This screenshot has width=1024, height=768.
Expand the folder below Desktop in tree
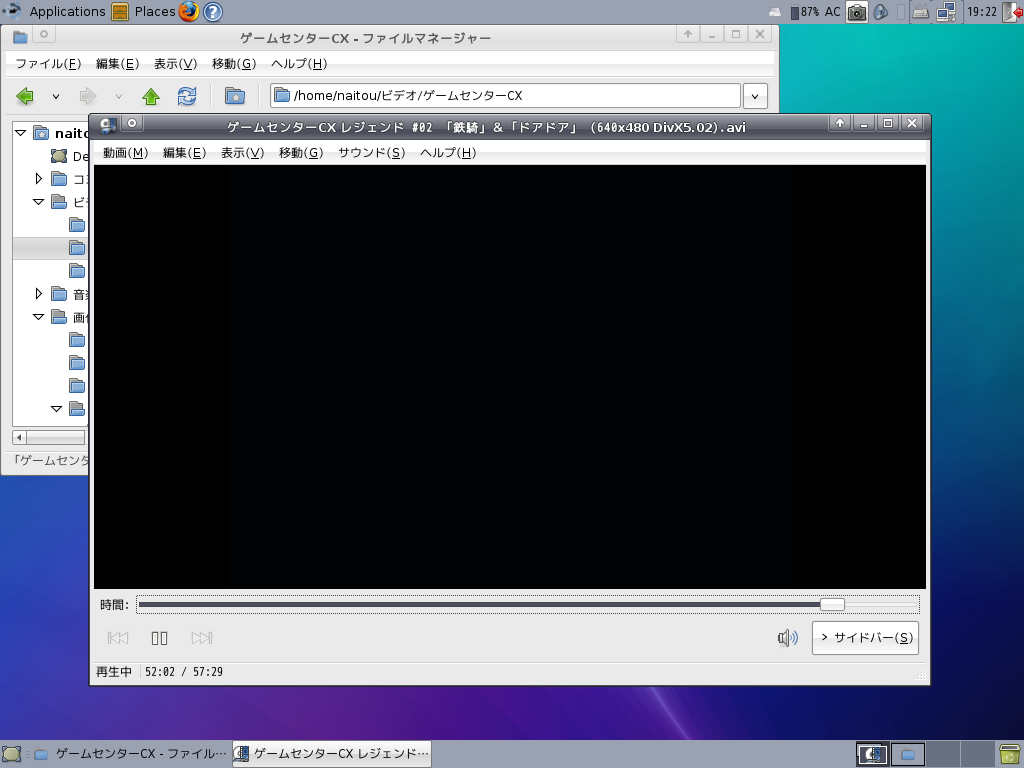tap(39, 179)
